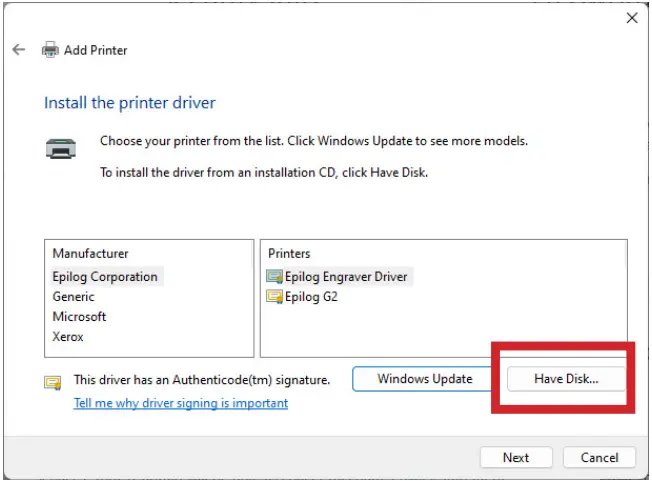Image resolution: width=652 pixels, height=481 pixels.
Task: Select Xerox in the Manufacturer list
Action: tap(68, 336)
